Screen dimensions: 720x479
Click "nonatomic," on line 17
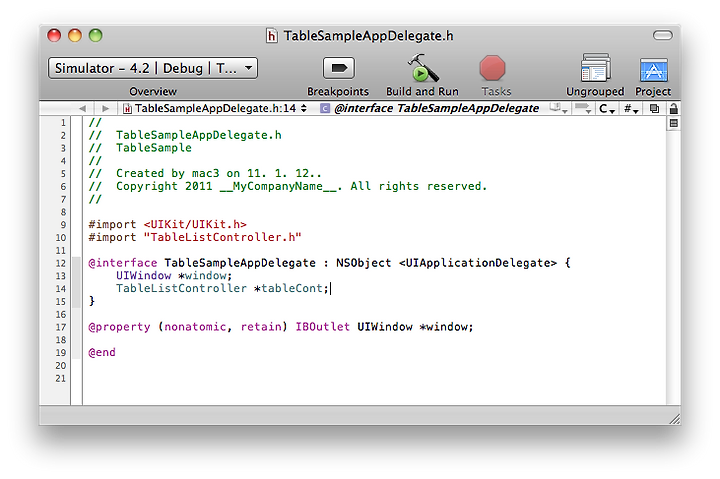point(198,327)
